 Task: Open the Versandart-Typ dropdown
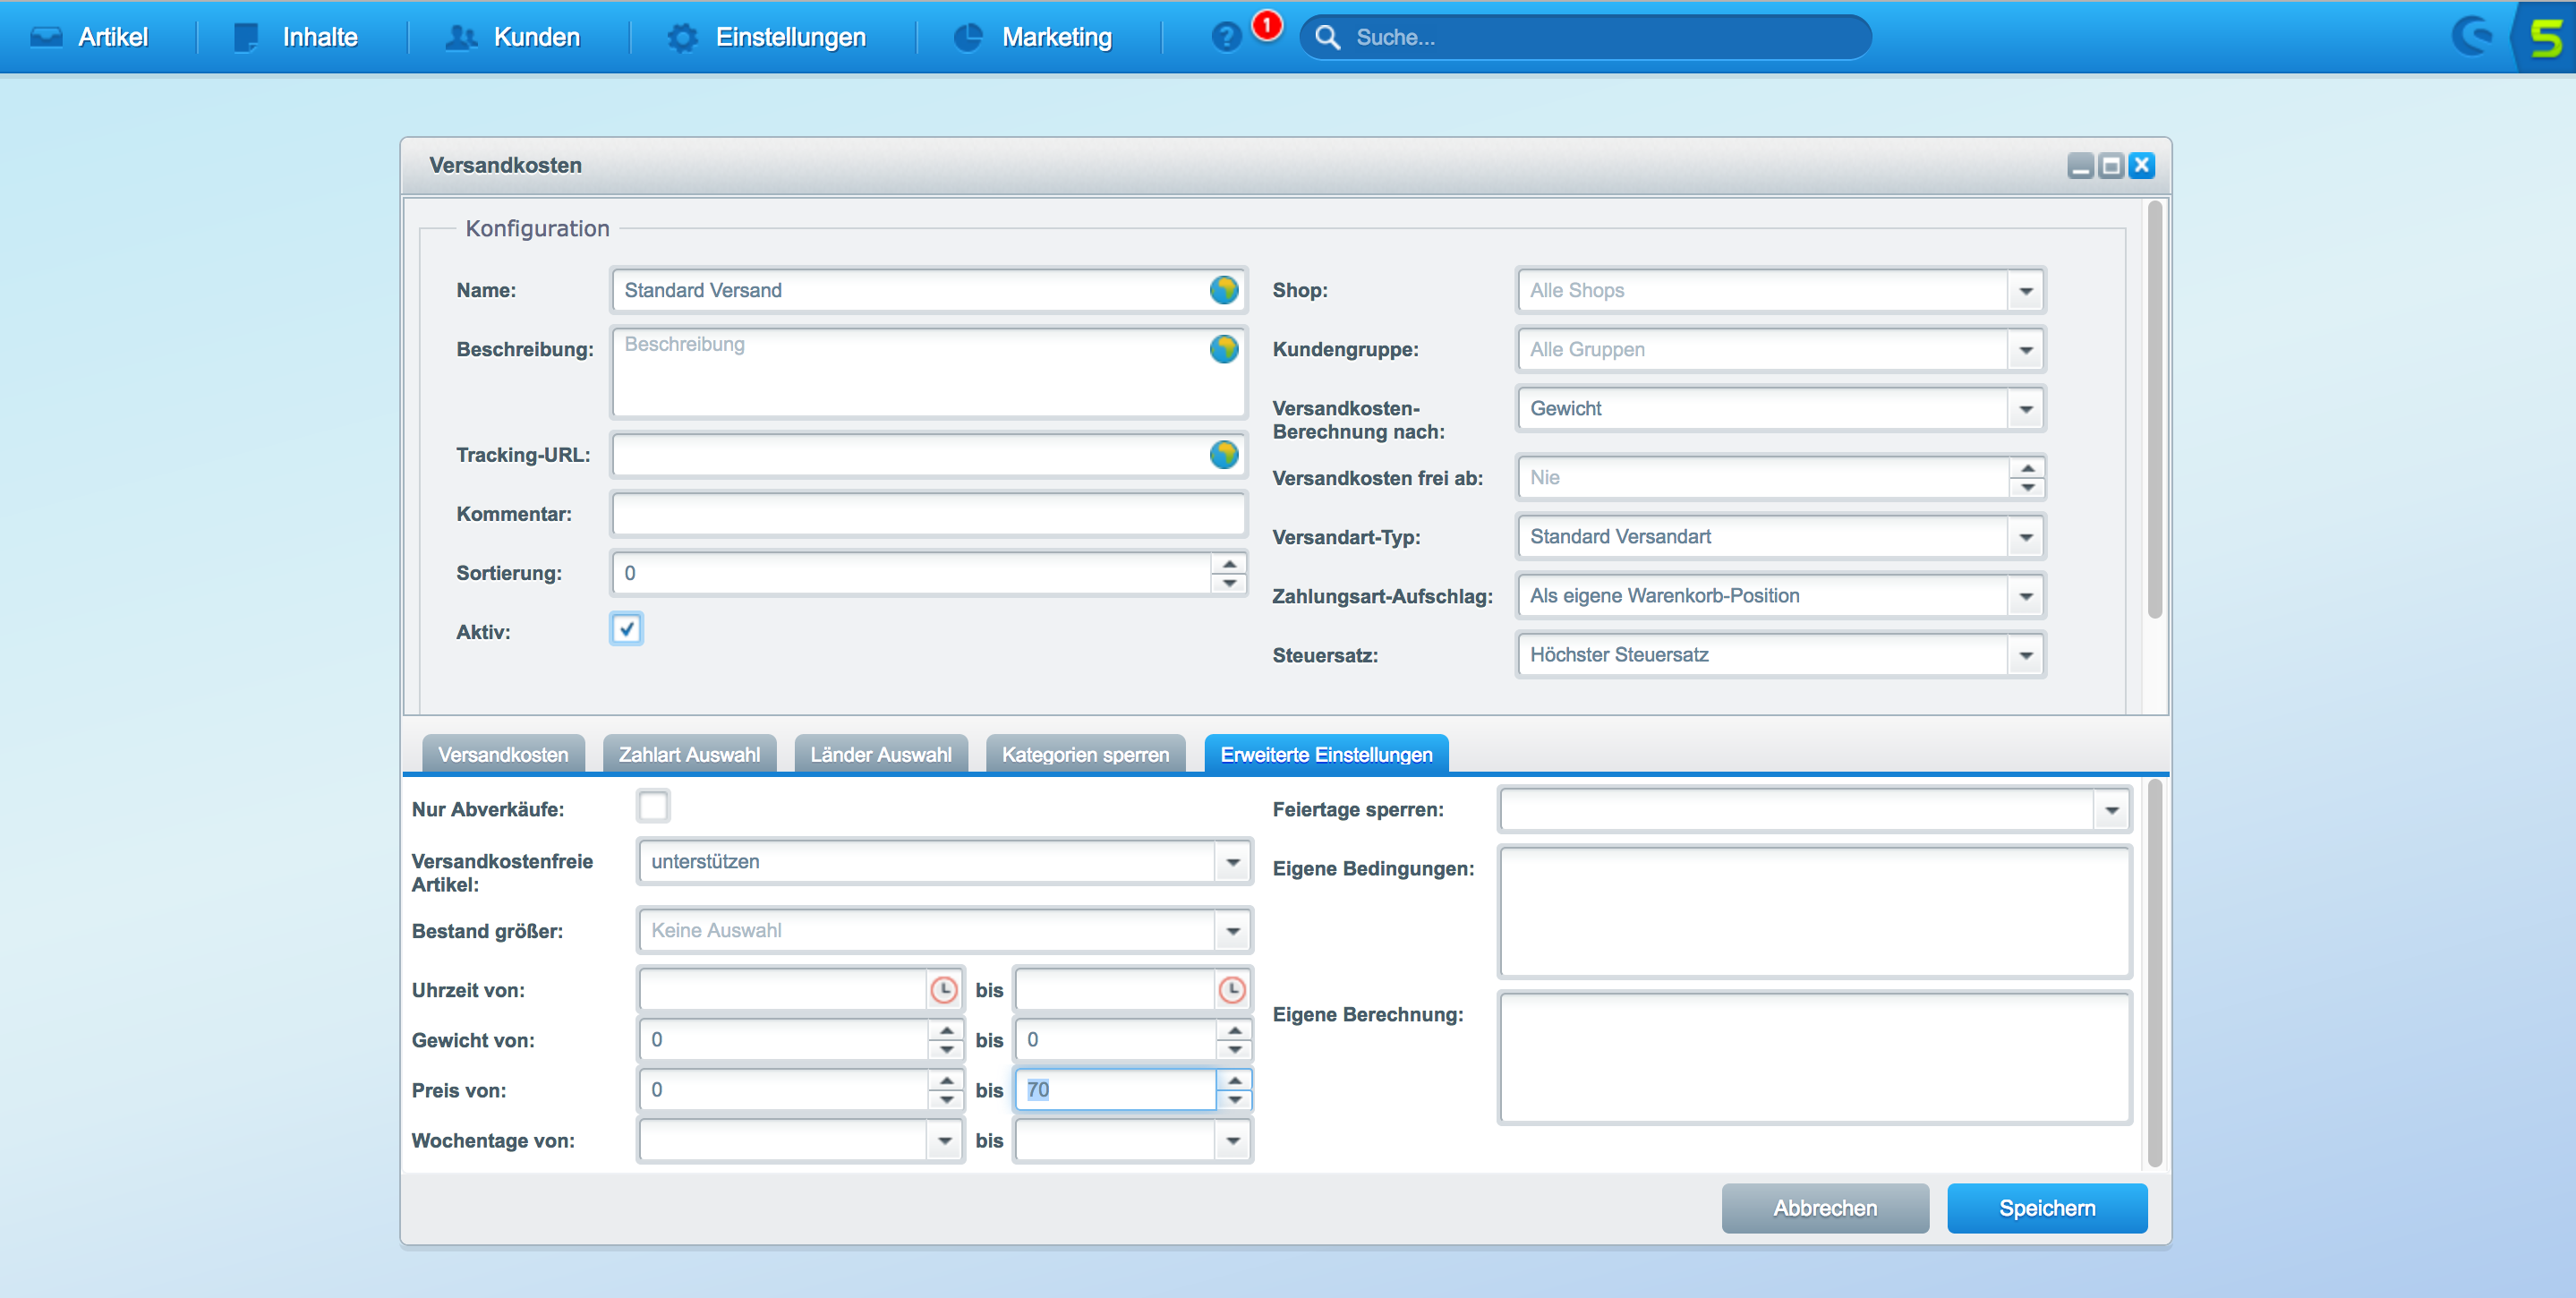click(2026, 537)
